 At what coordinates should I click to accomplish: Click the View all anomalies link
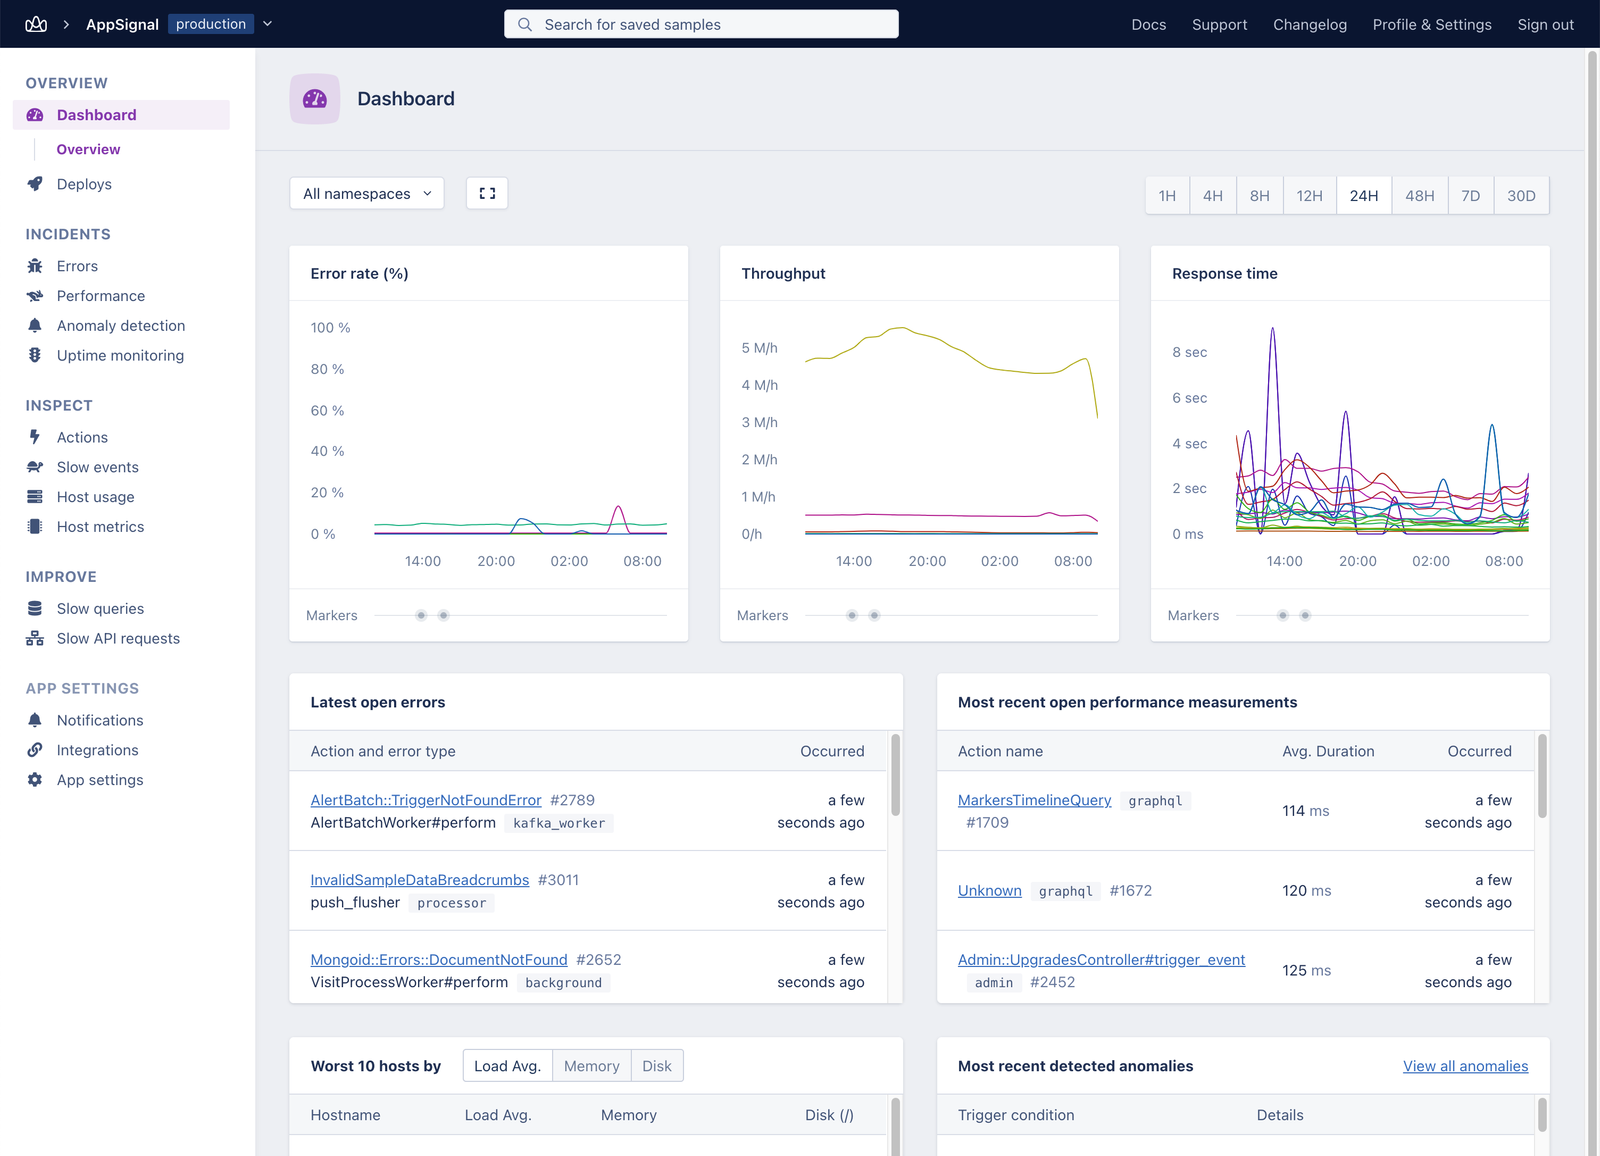pyautogui.click(x=1465, y=1066)
